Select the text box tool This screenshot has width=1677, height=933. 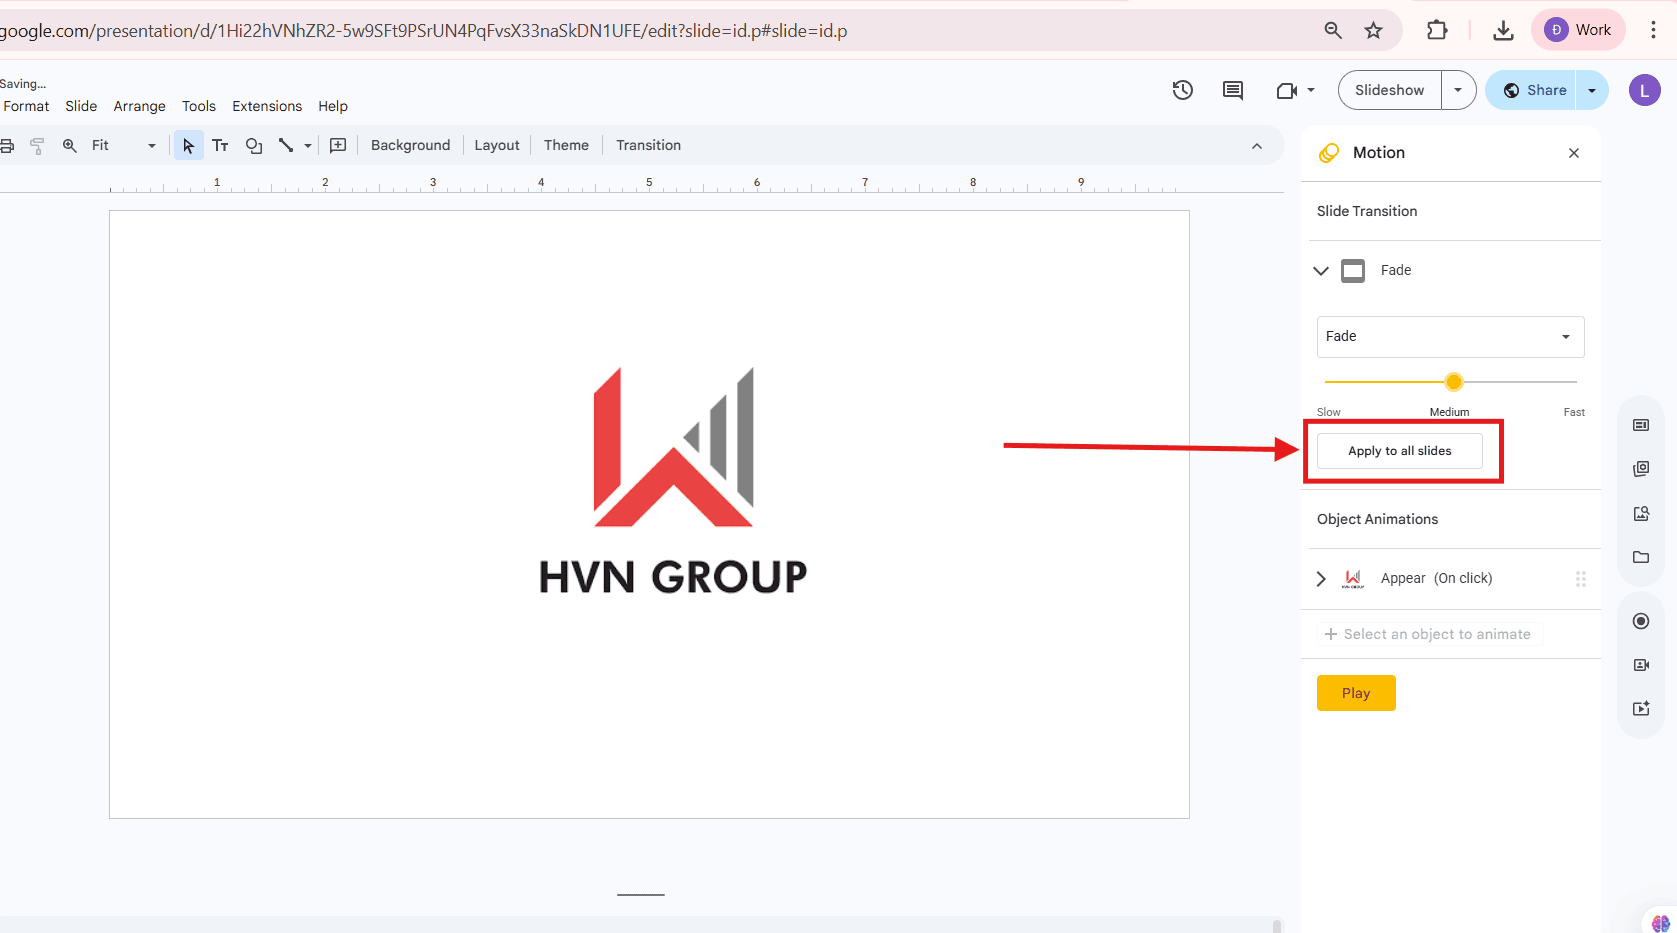[220, 146]
